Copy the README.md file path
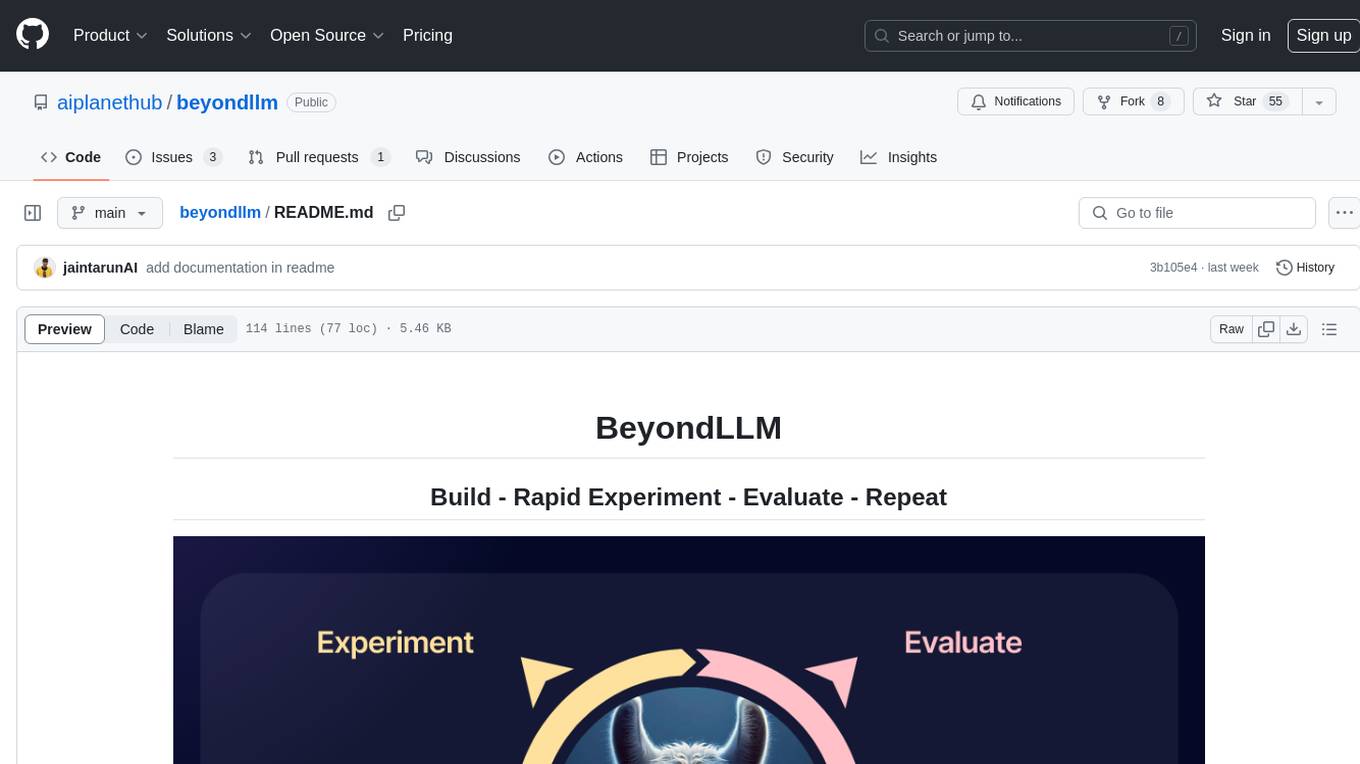The width and height of the screenshot is (1360, 764). point(397,213)
